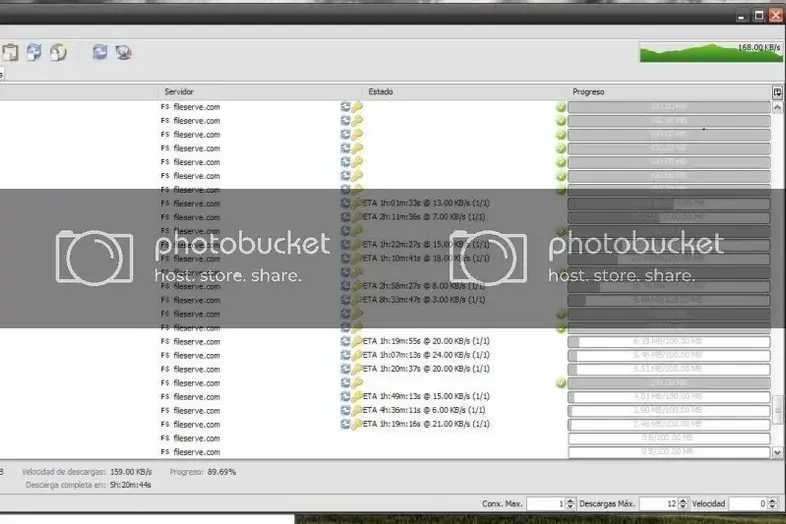Click the progress bar in the ETA 1h:19m:55s row
This screenshot has height=524, width=786.
669,342
